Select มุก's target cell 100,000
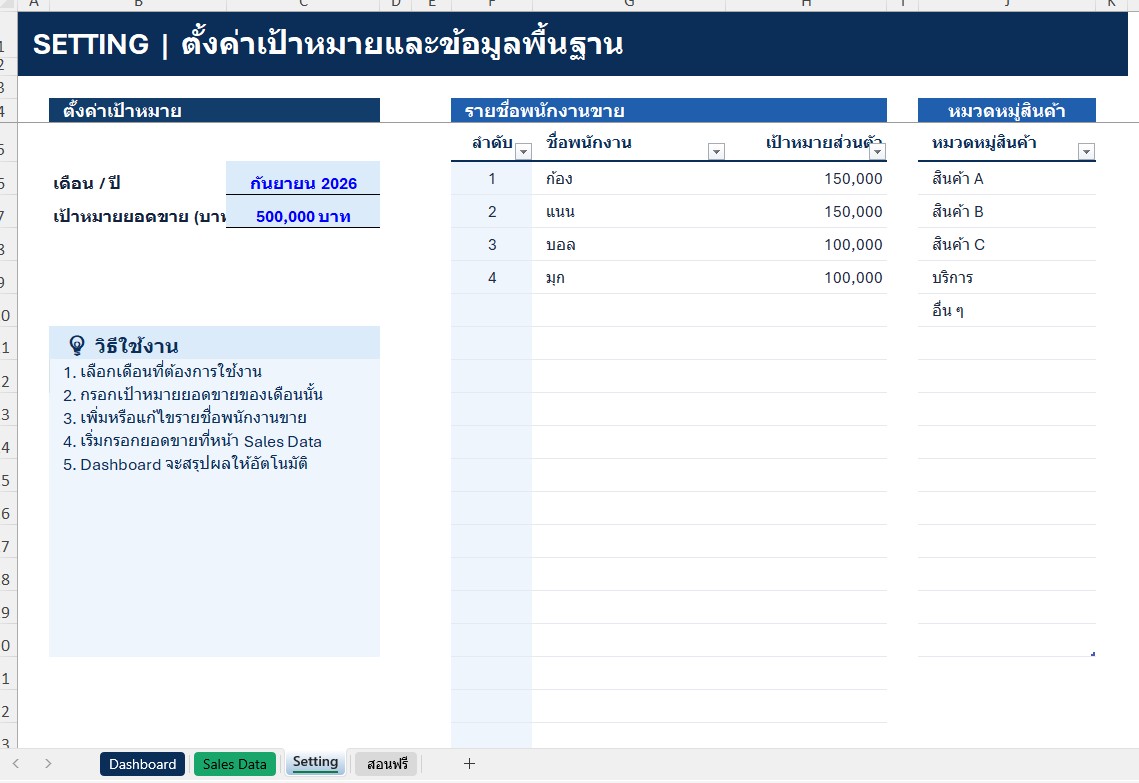 click(806, 277)
